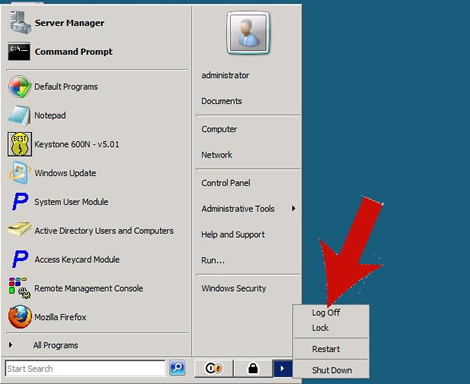Viewport: 470px width, 384px height.
Task: Open Help and Support
Action: click(233, 235)
